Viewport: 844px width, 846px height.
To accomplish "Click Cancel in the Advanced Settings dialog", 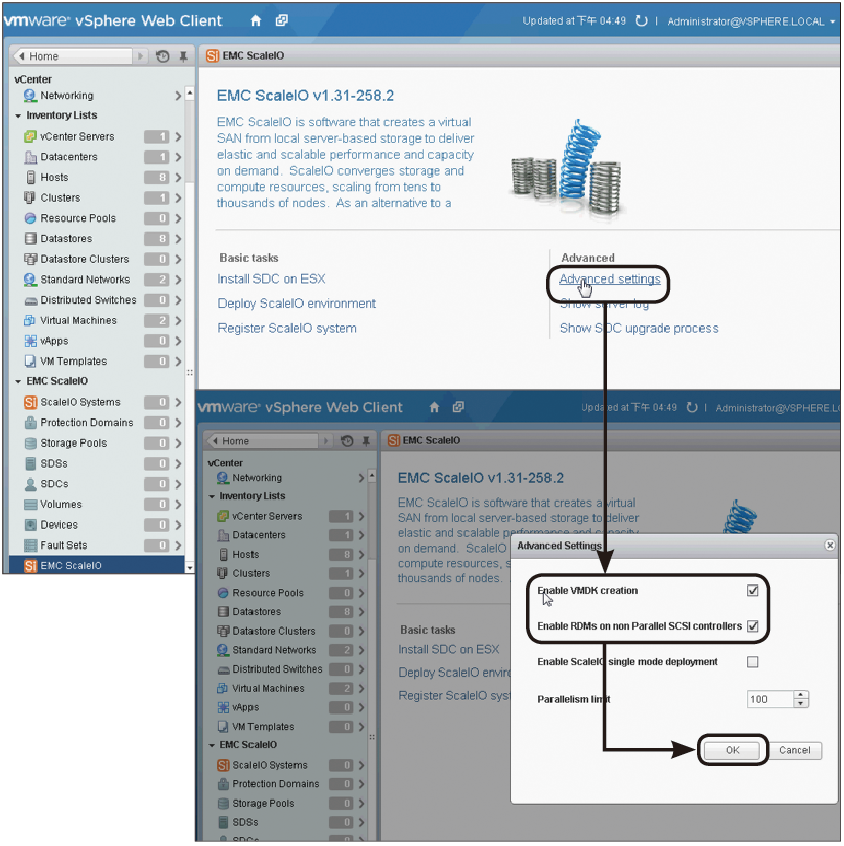I will 794,751.
